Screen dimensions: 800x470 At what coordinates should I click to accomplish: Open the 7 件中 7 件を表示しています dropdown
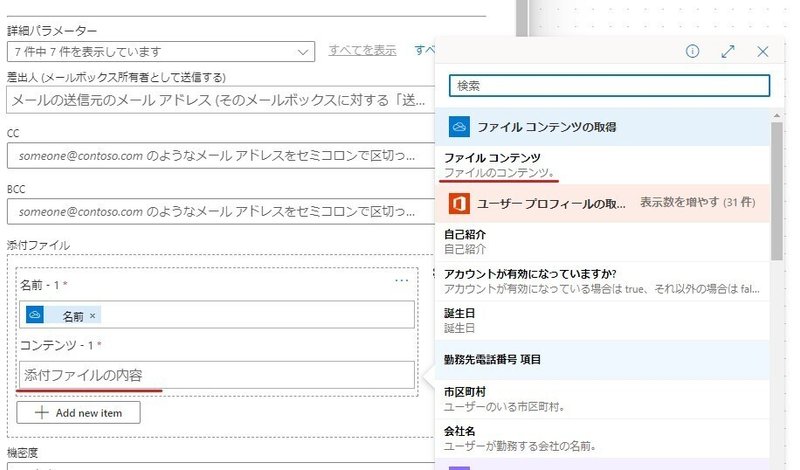point(161,52)
